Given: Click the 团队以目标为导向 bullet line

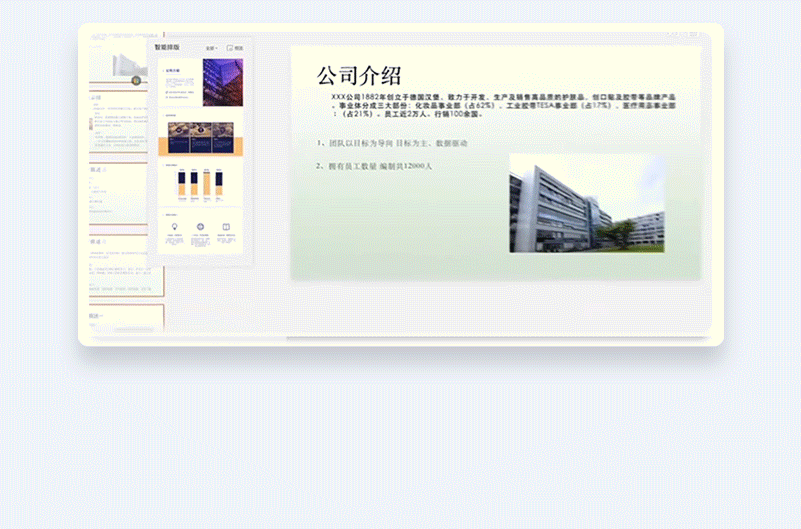Looking at the screenshot, I should 392,143.
